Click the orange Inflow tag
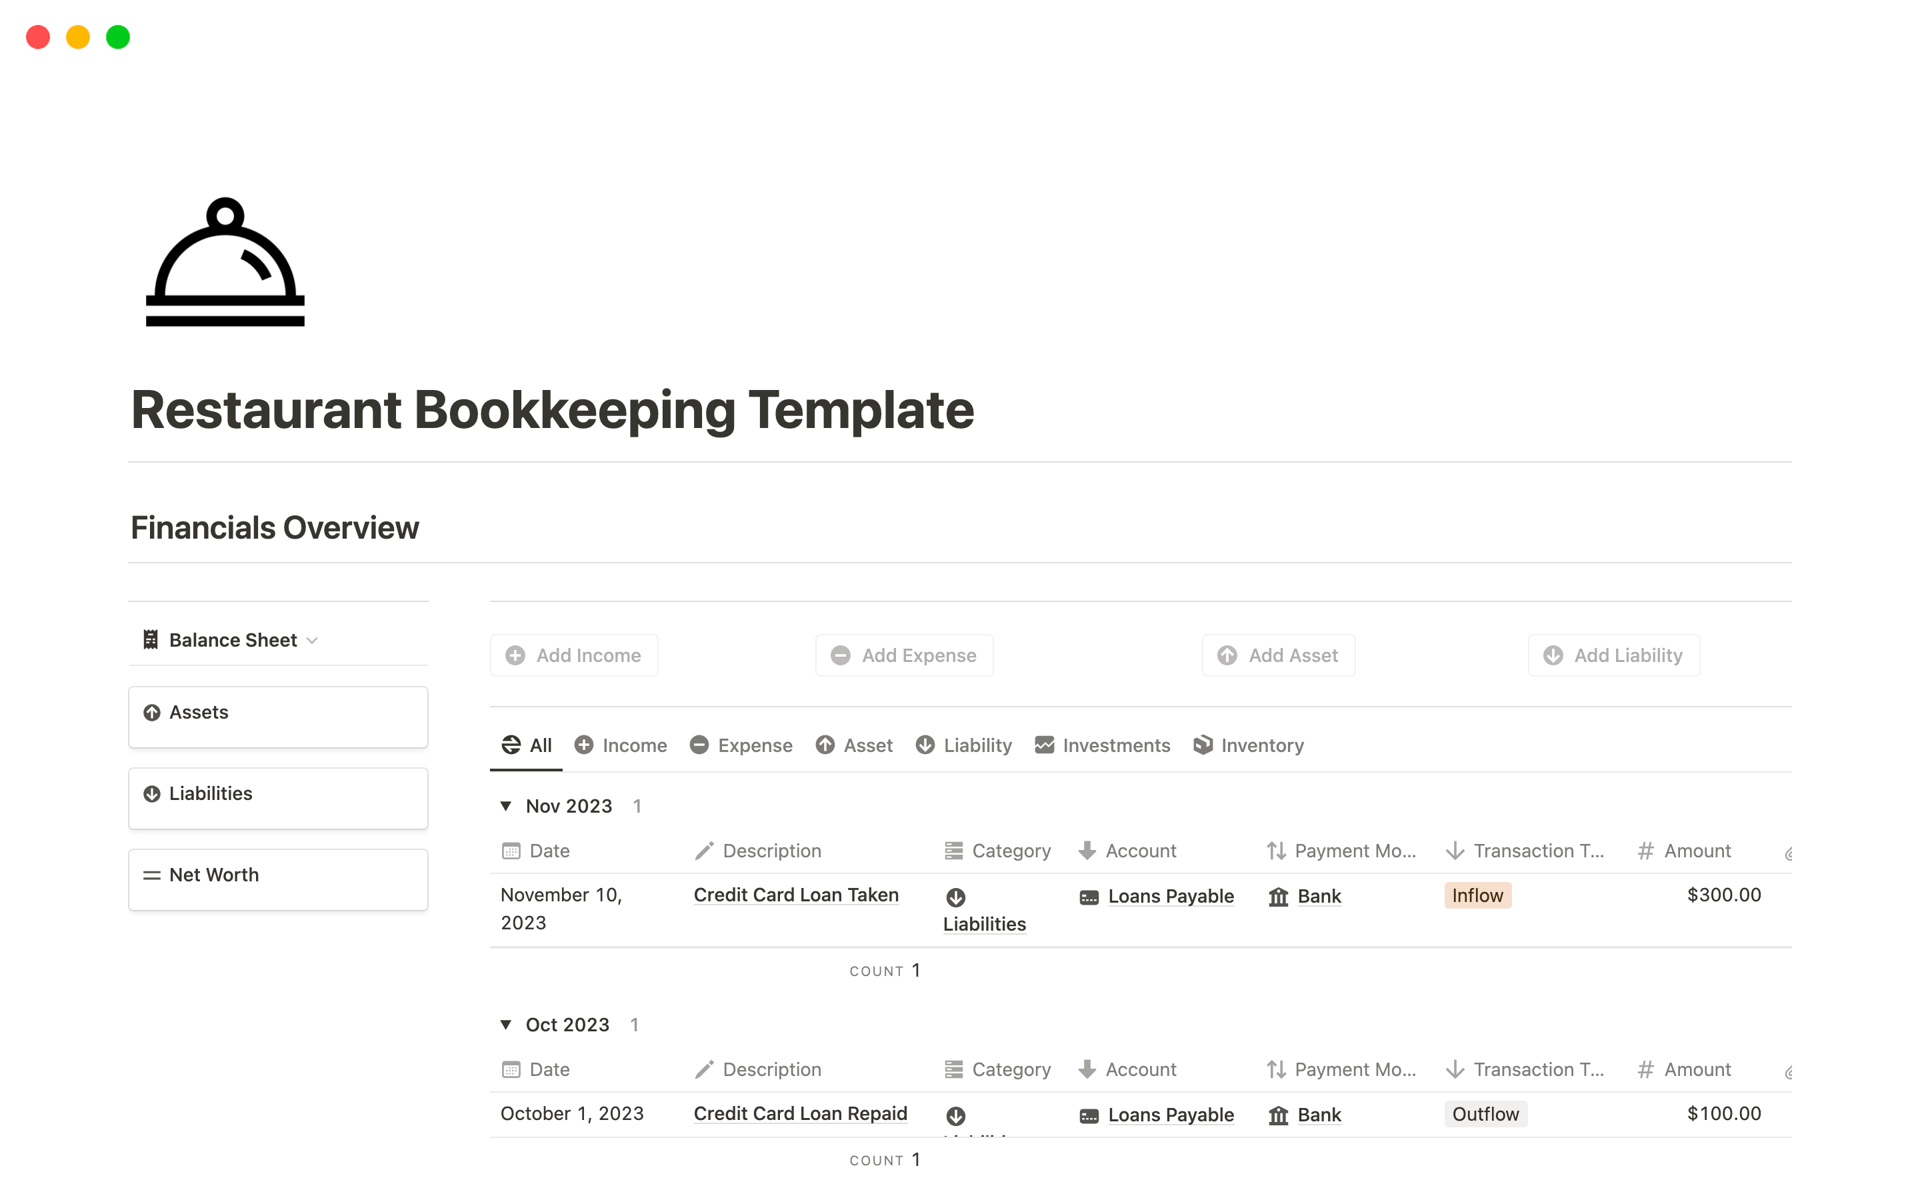This screenshot has height=1200, width=1920. pos(1477,896)
